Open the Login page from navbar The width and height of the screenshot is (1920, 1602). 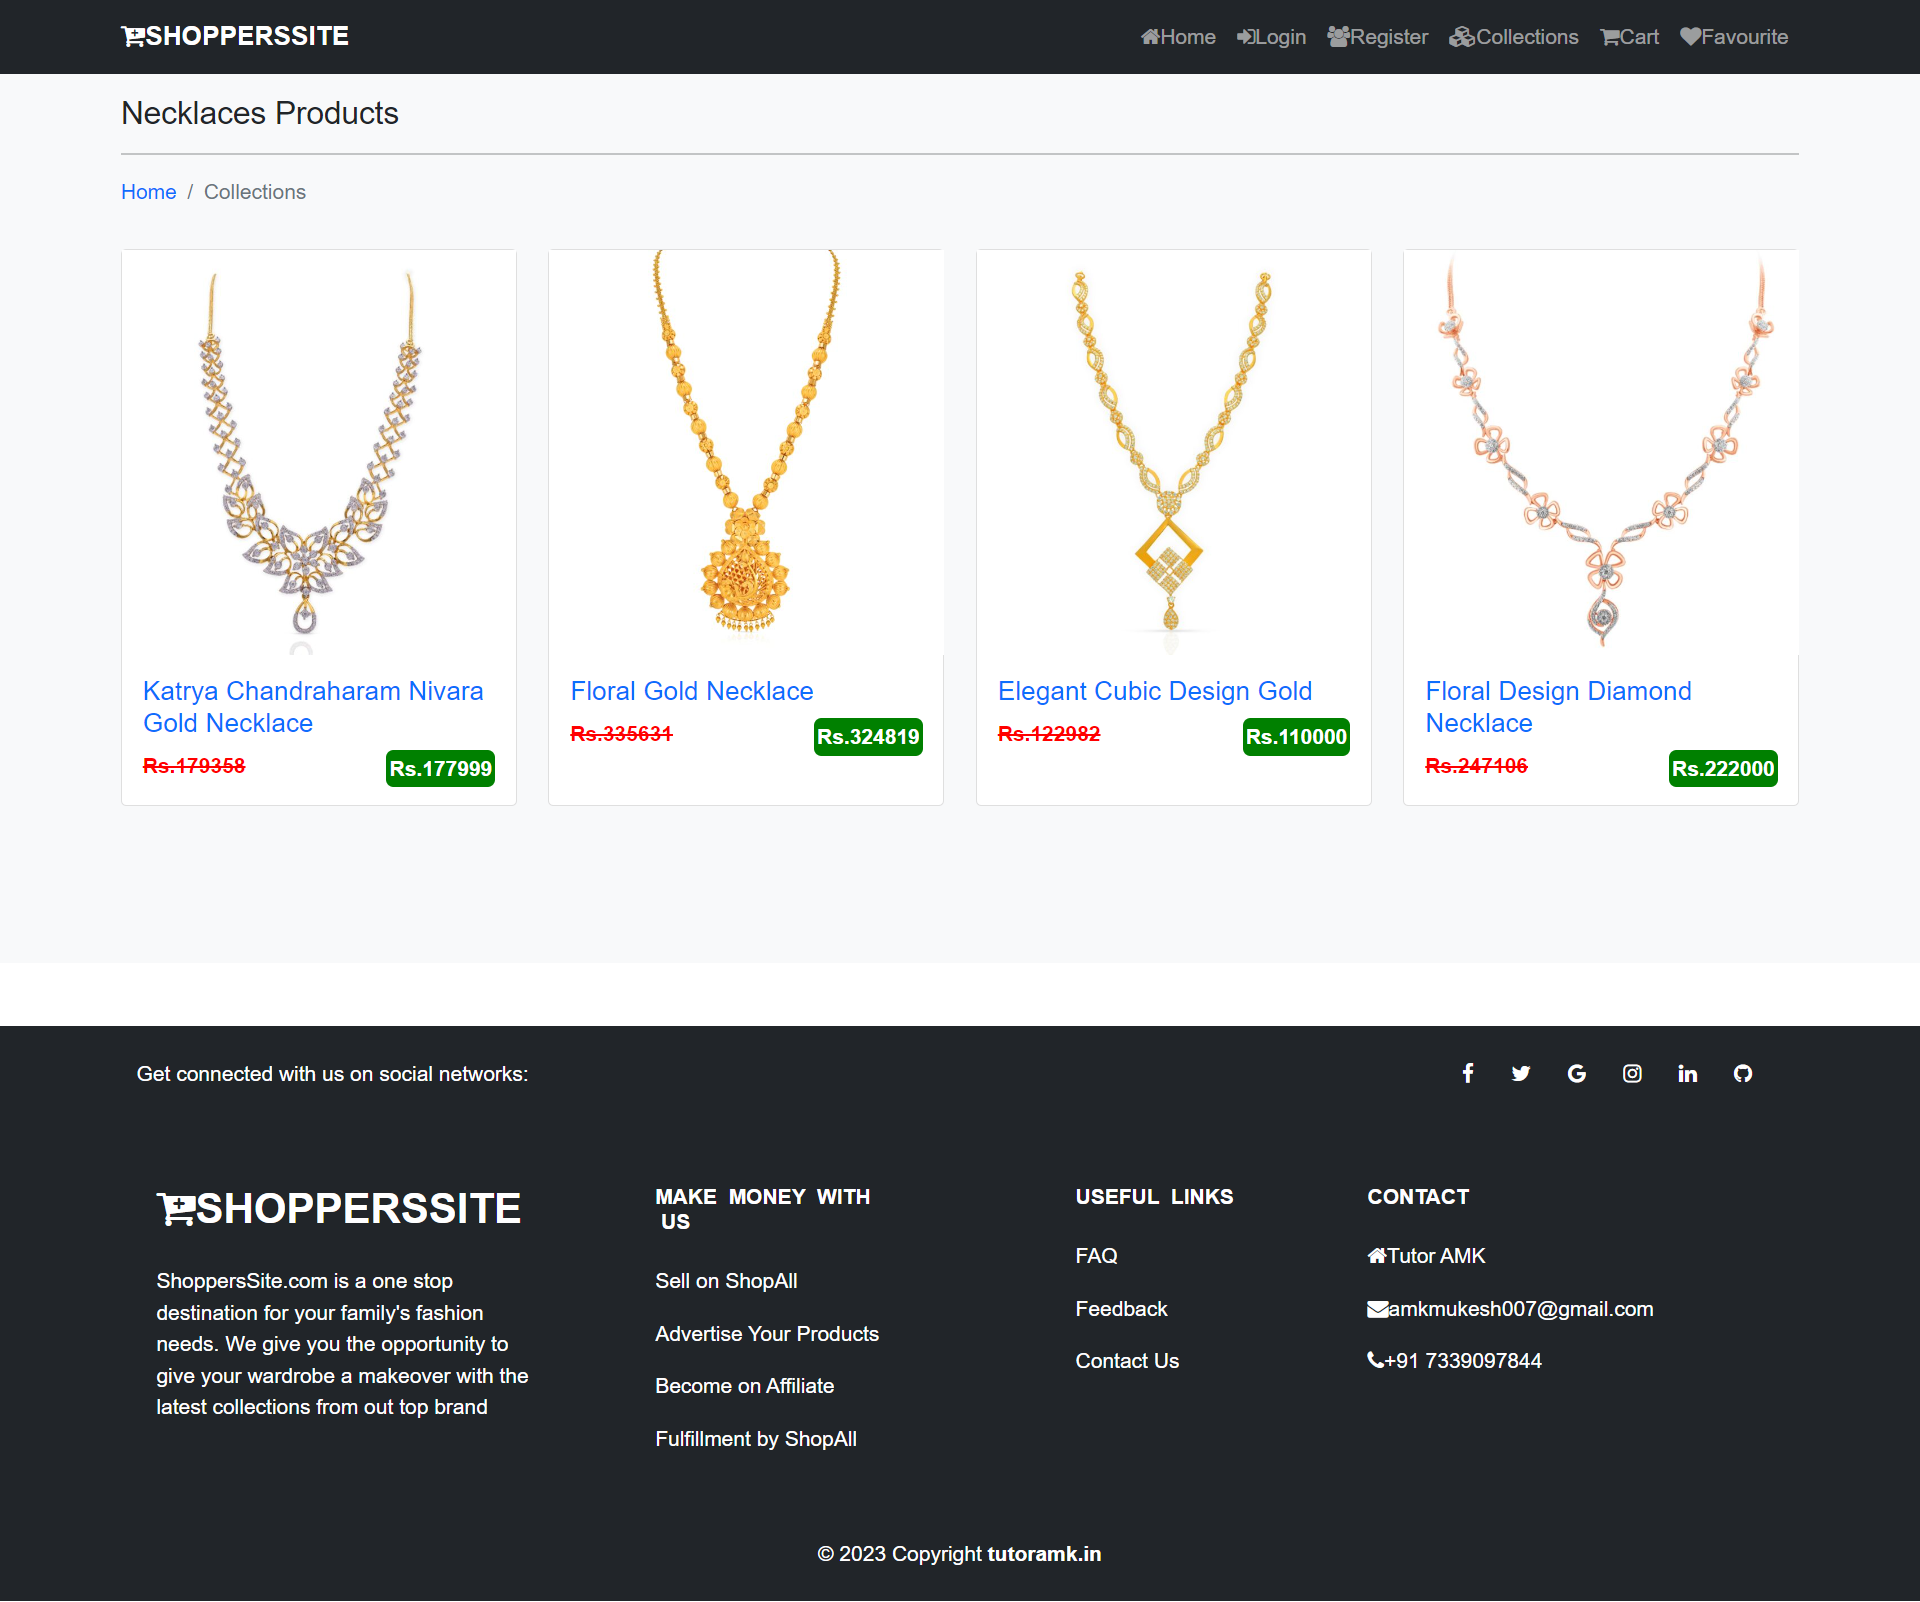point(1271,37)
